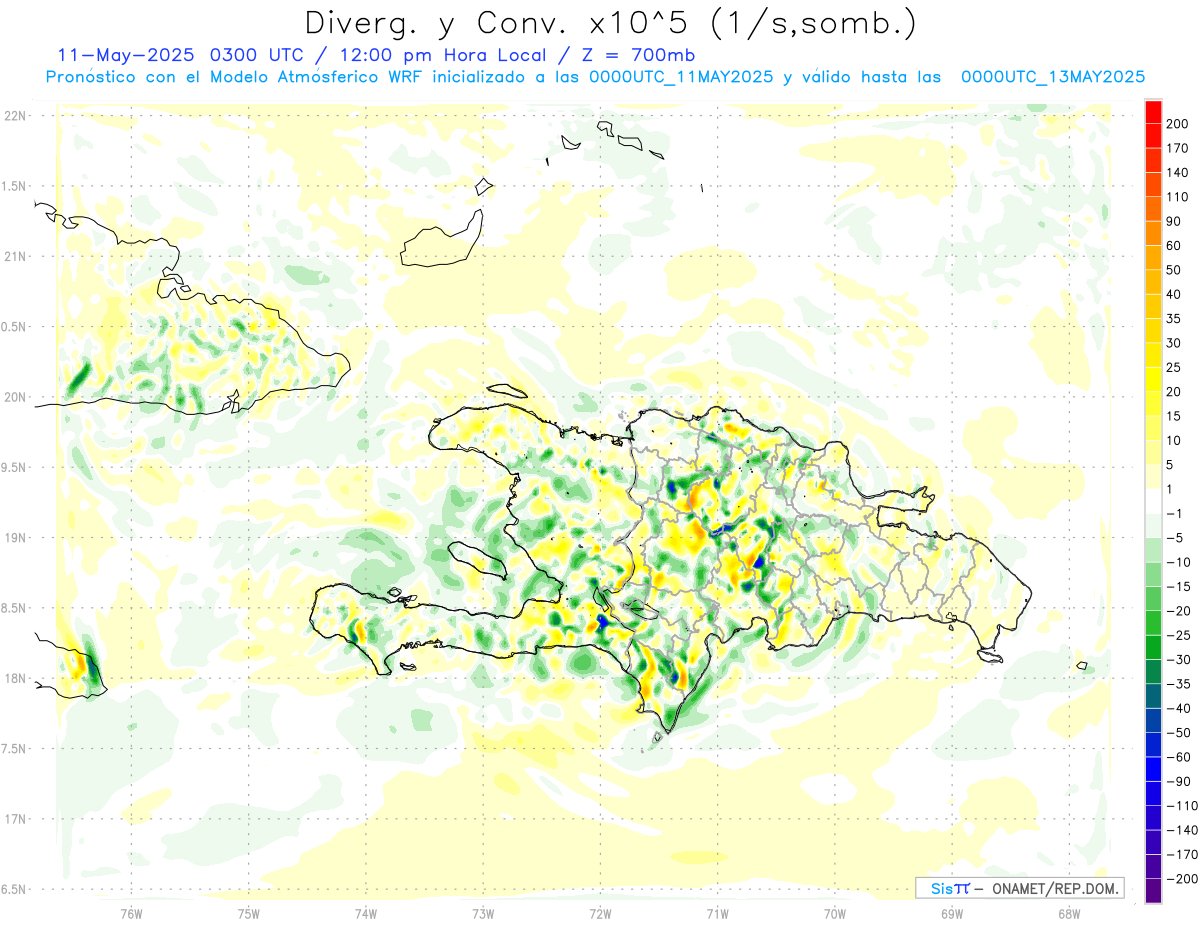Click the legend value 110
Image resolution: width=1200 pixels, height=927 pixels.
pyautogui.click(x=1178, y=197)
